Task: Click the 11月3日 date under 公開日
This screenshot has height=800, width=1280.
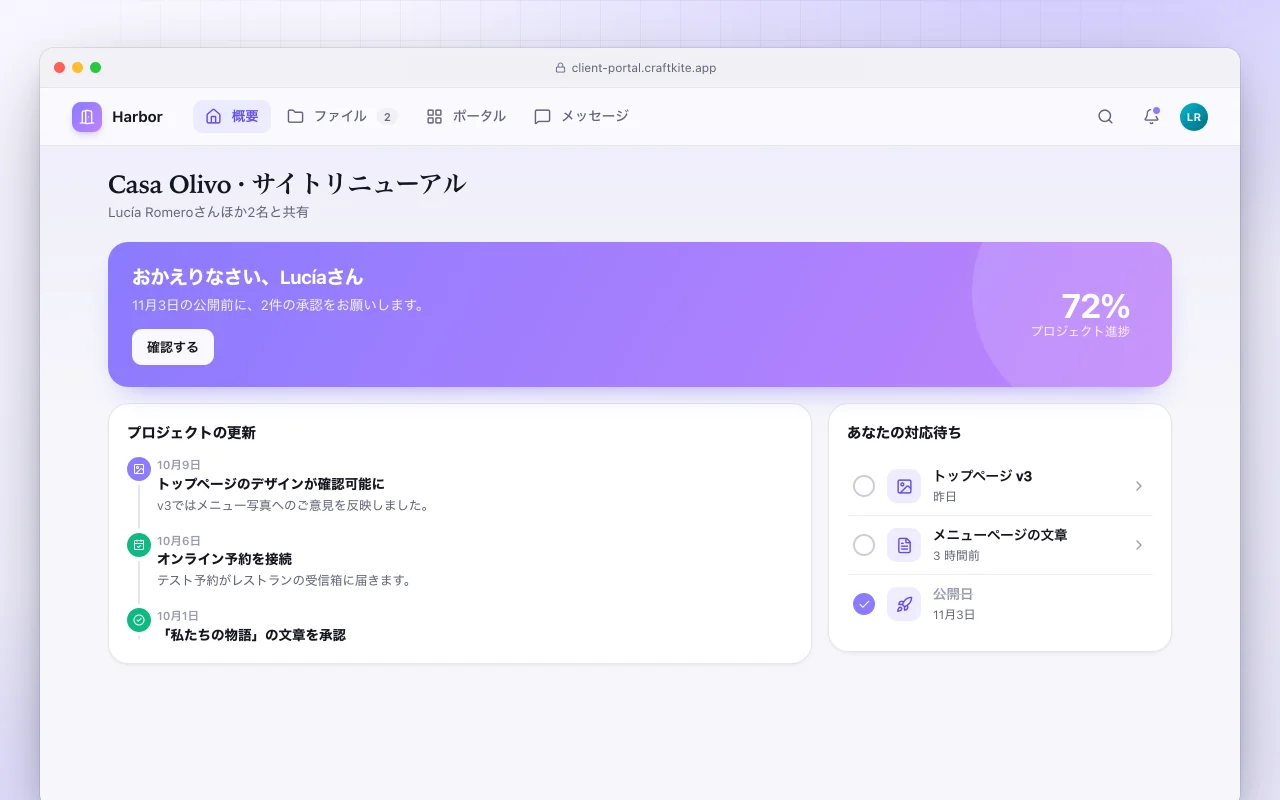Action: (954, 615)
